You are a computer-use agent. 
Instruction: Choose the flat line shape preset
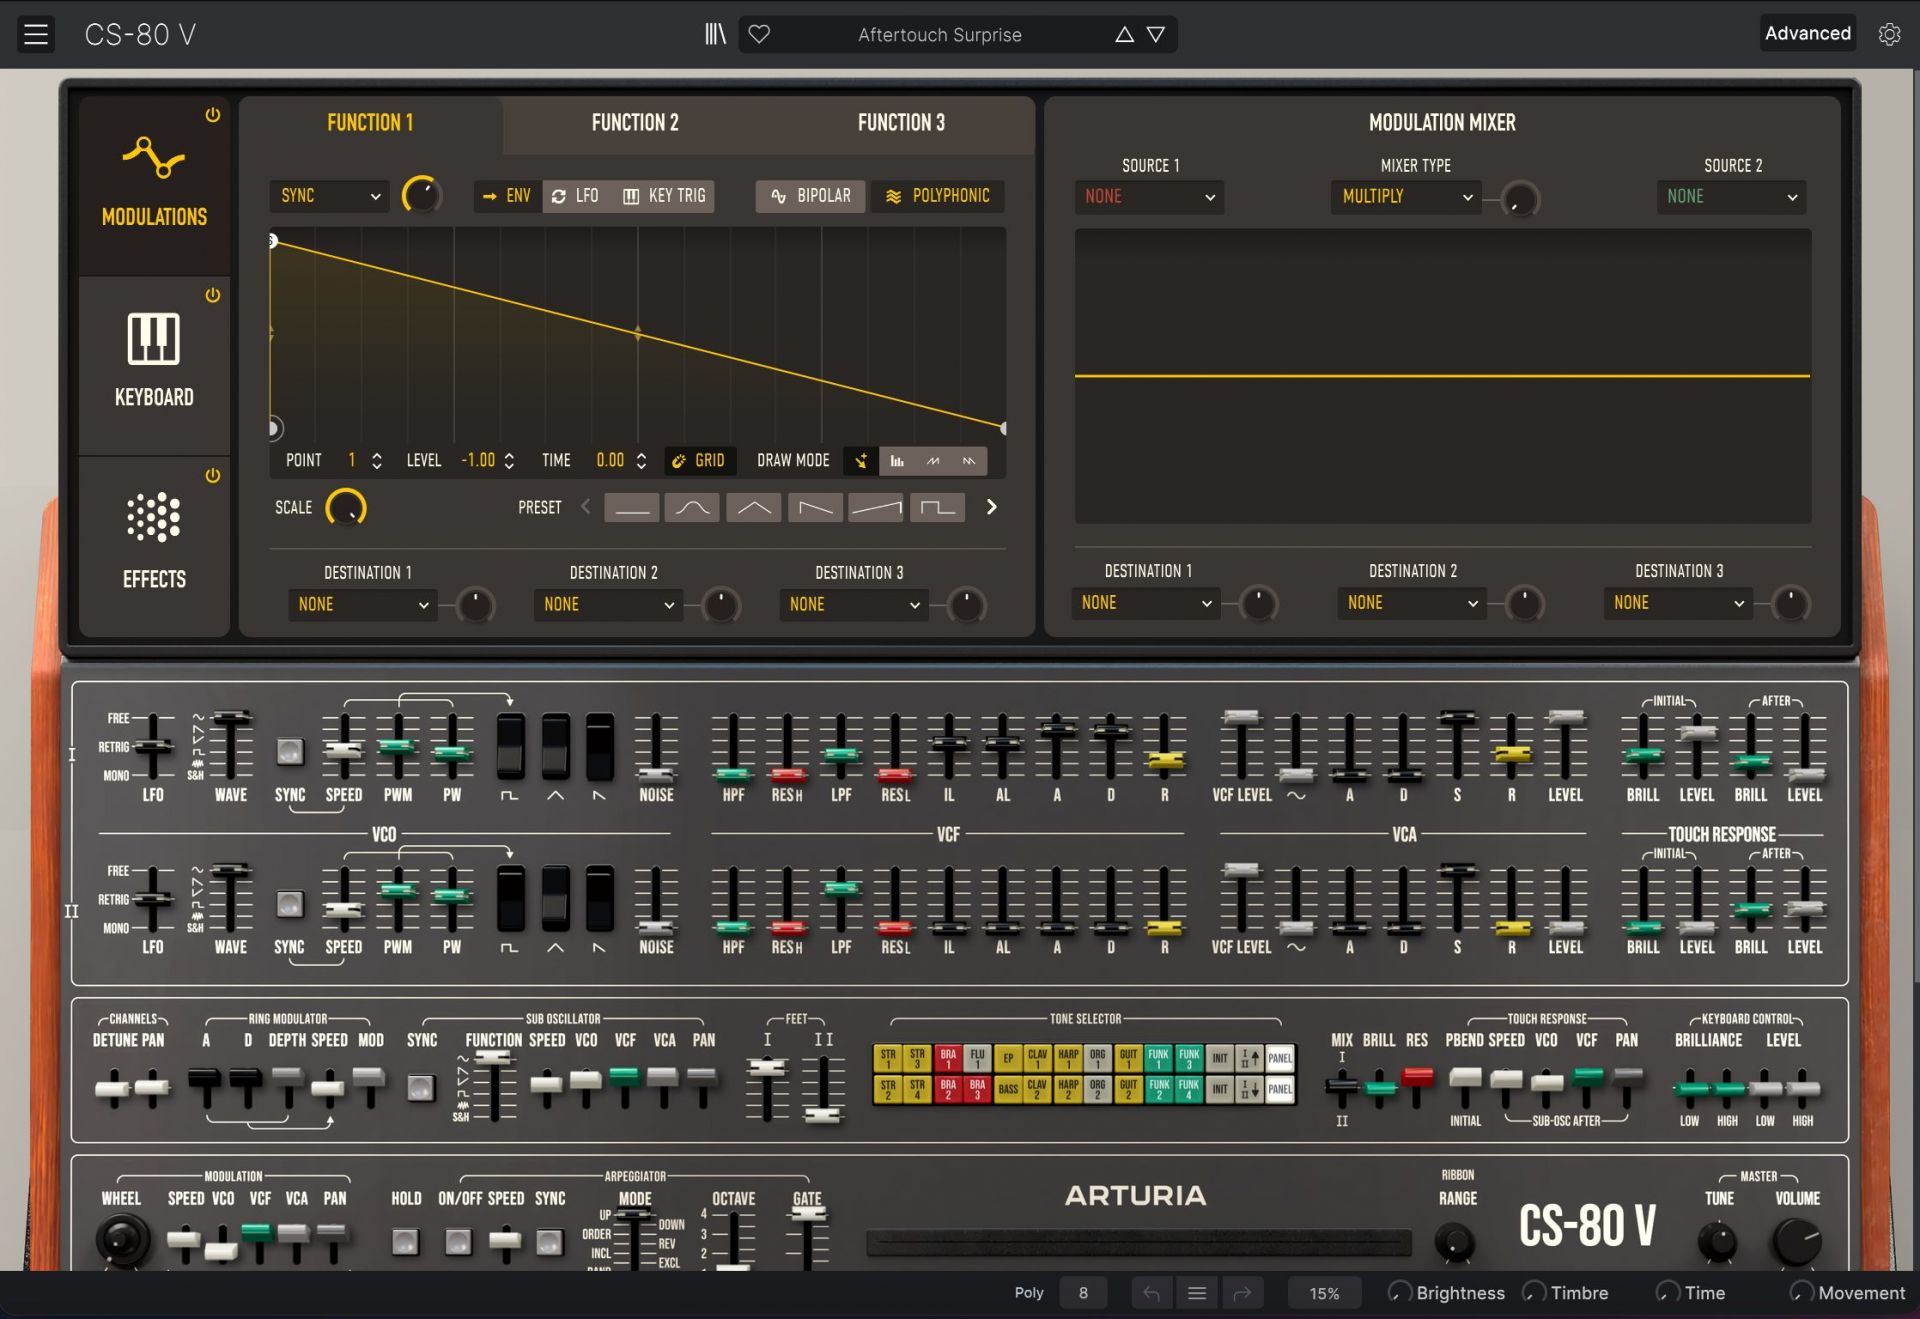[632, 508]
